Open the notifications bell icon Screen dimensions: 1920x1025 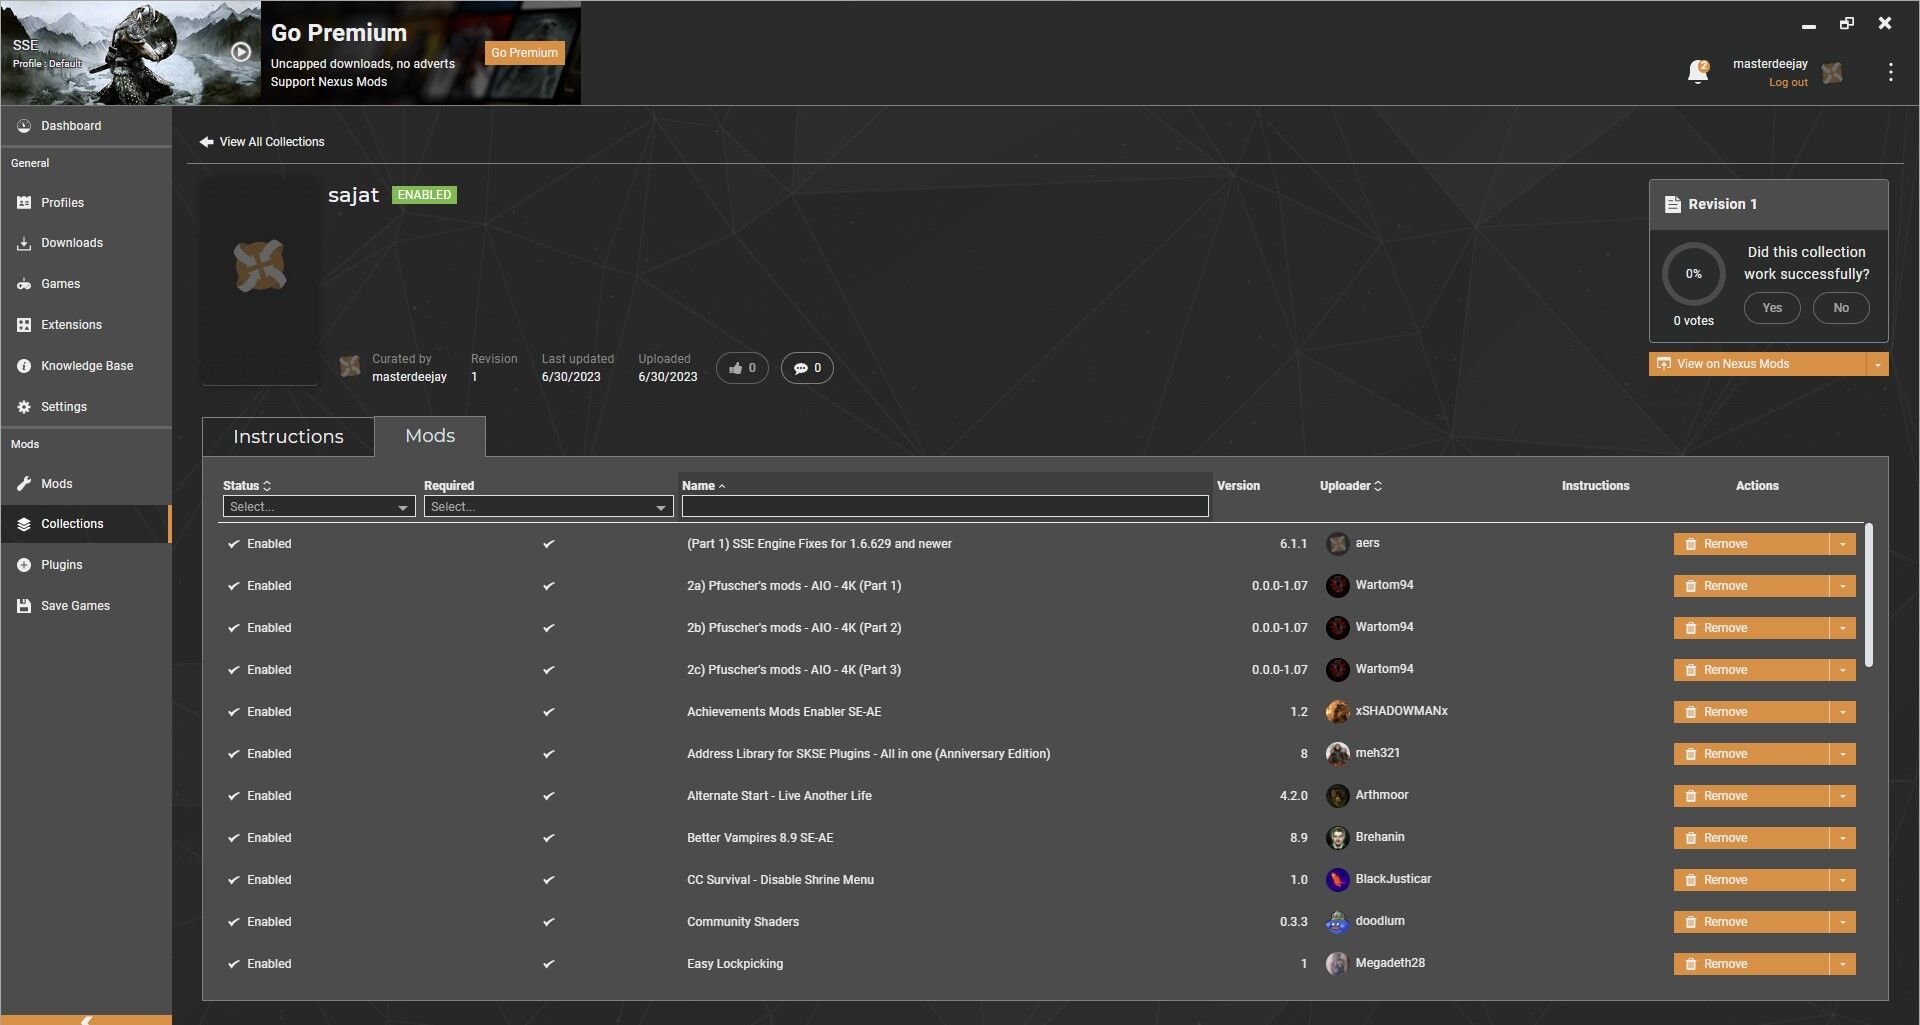(x=1698, y=72)
